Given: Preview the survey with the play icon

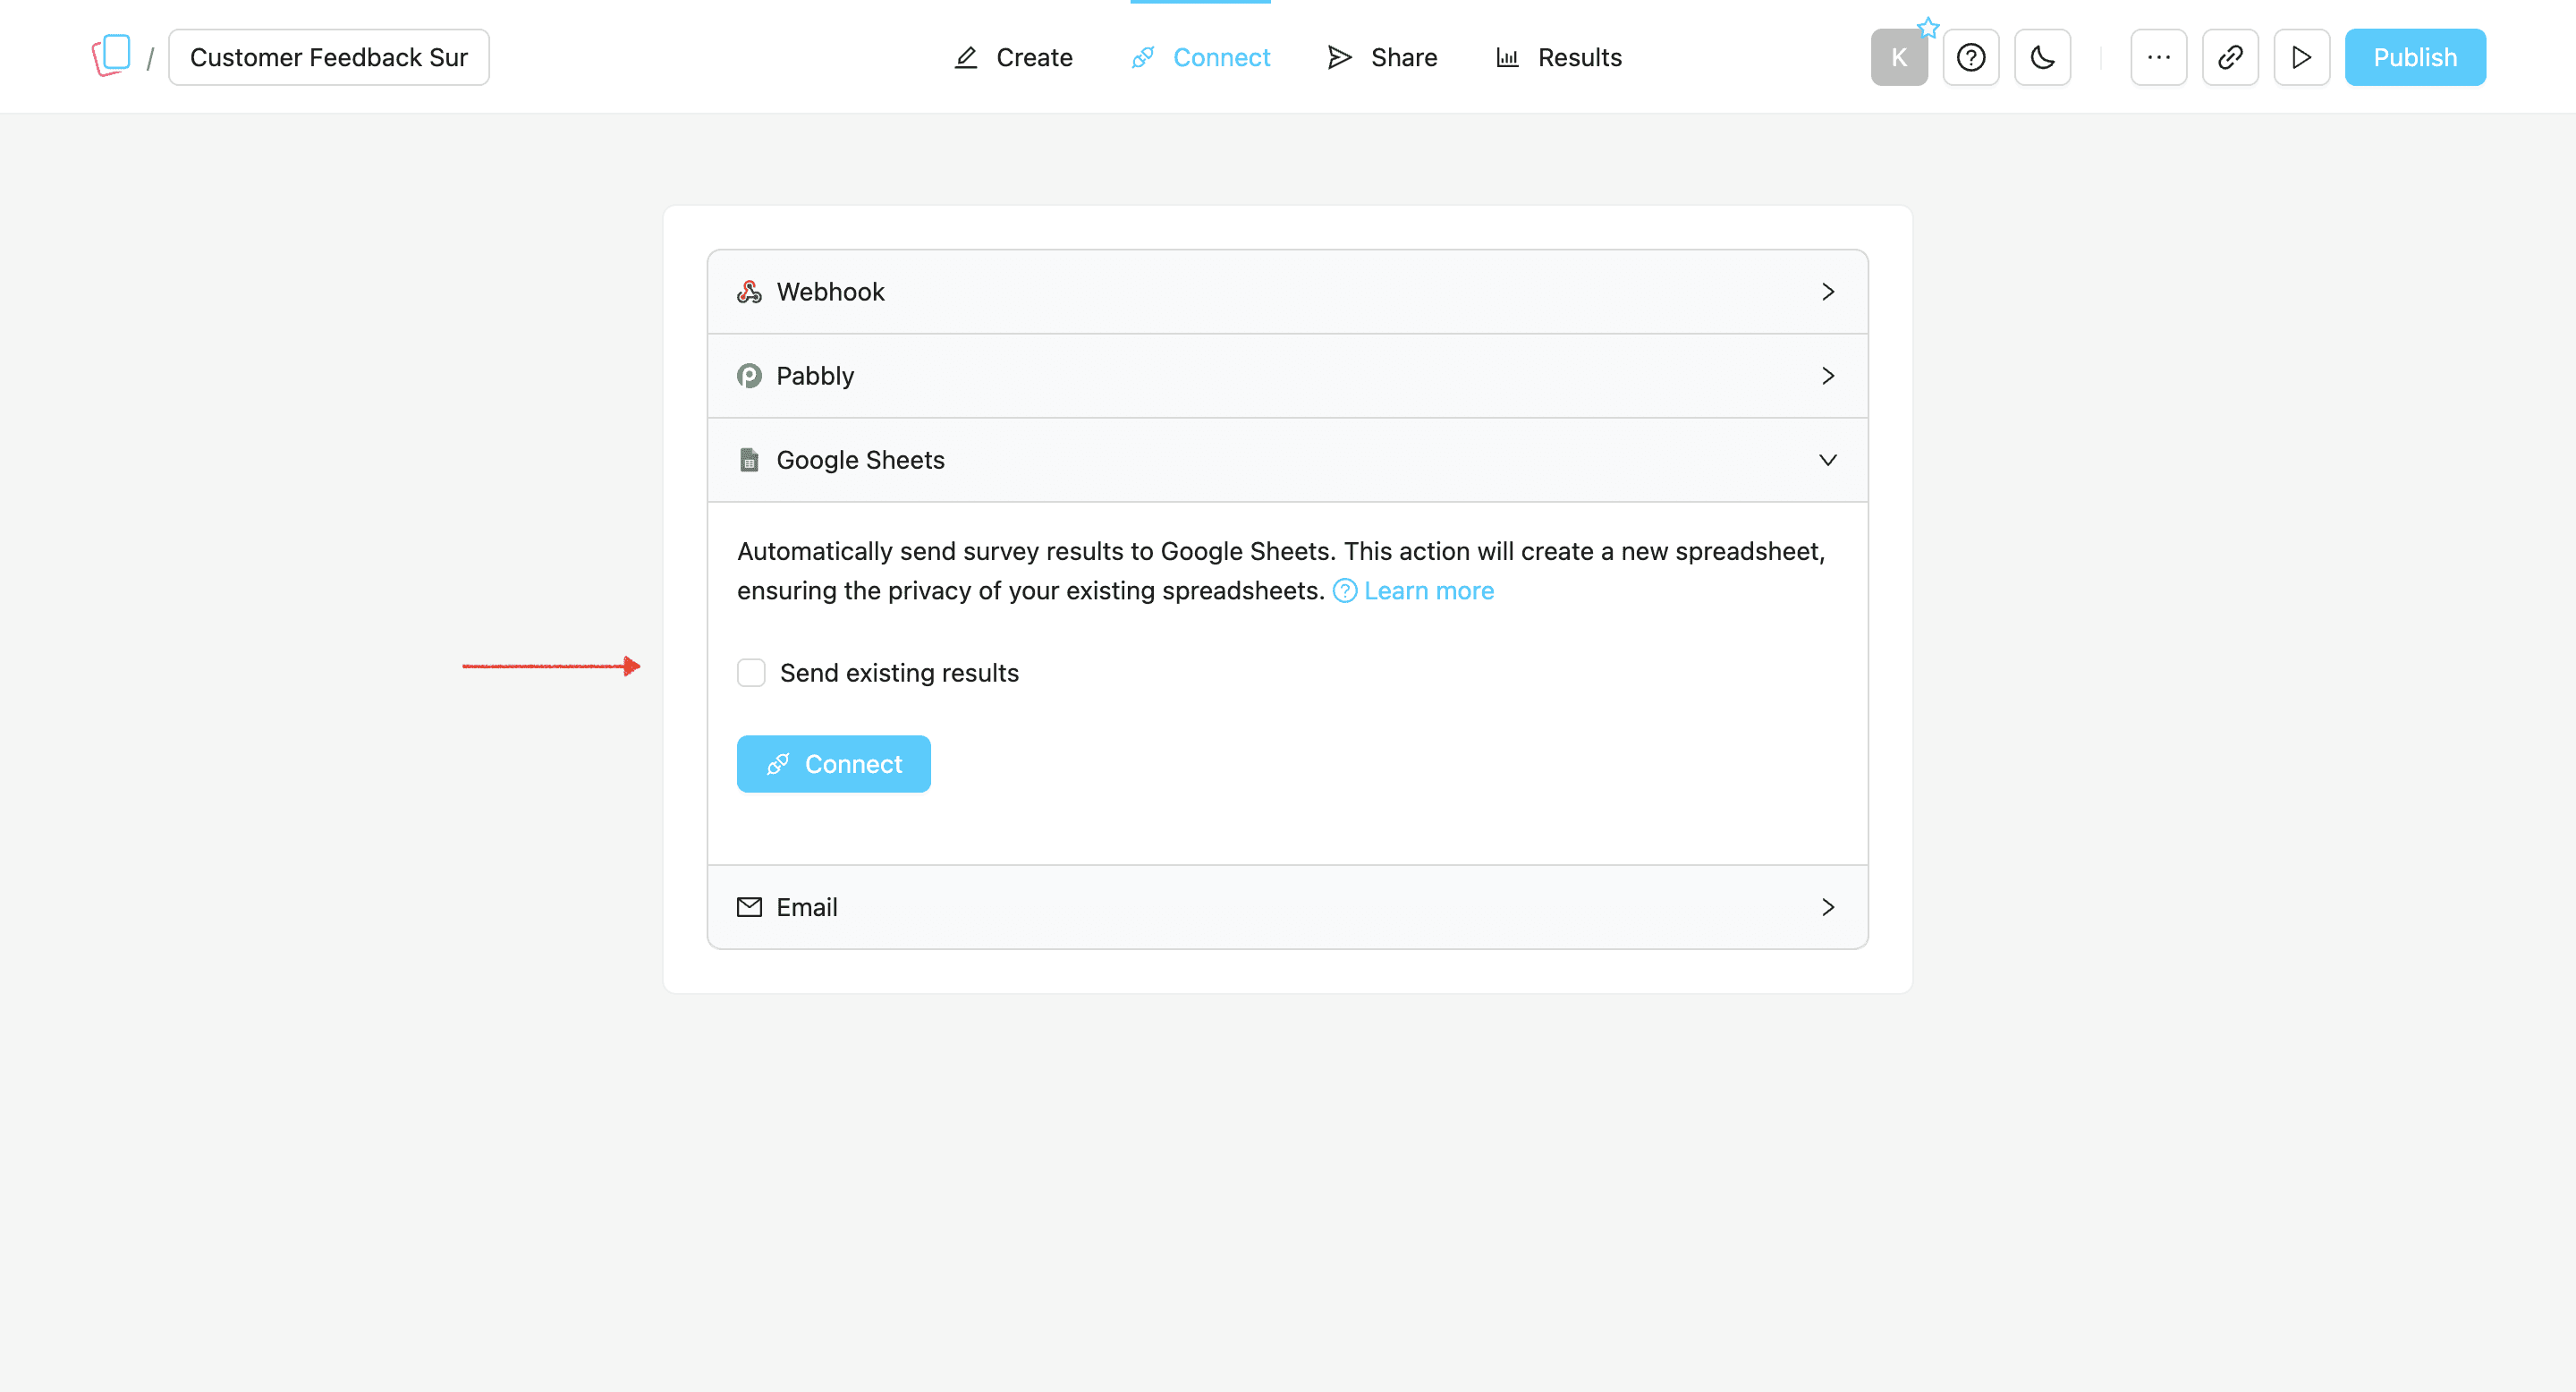Looking at the screenshot, I should pyautogui.click(x=2302, y=57).
